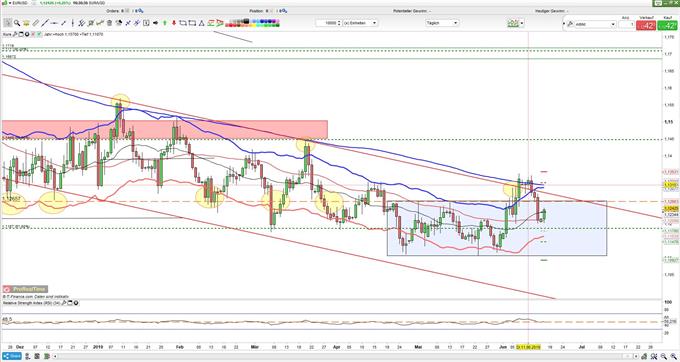680x362 pixels.
Task: Click the price panel window icon
Action: (21, 34)
